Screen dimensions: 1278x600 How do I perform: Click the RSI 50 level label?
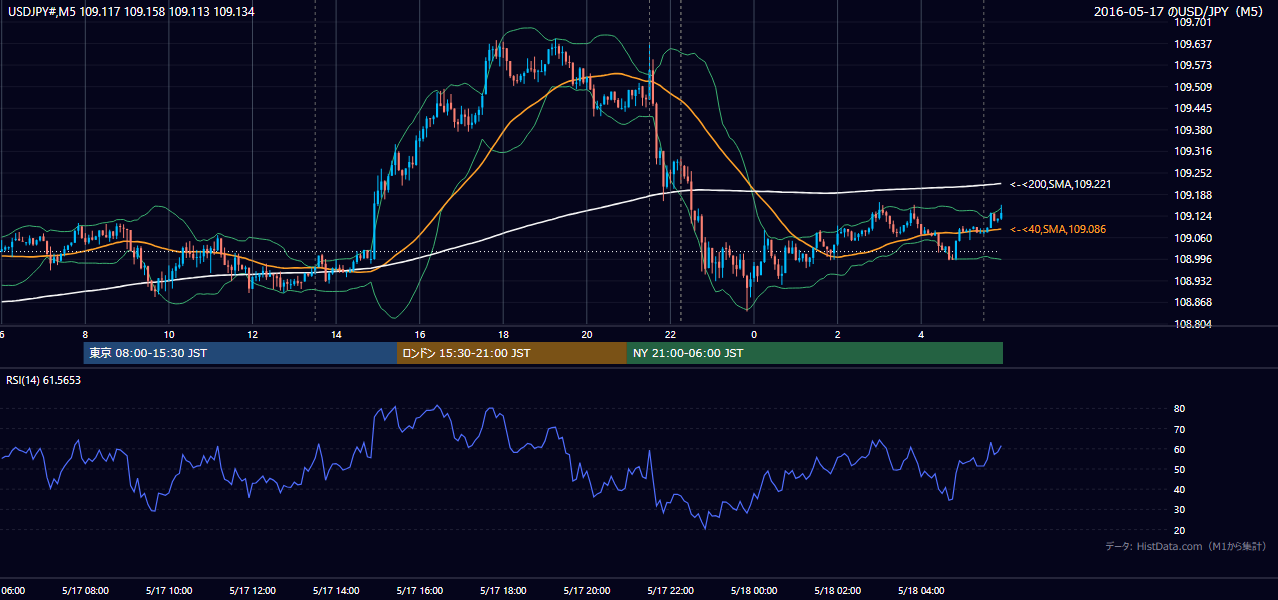tap(1180, 470)
